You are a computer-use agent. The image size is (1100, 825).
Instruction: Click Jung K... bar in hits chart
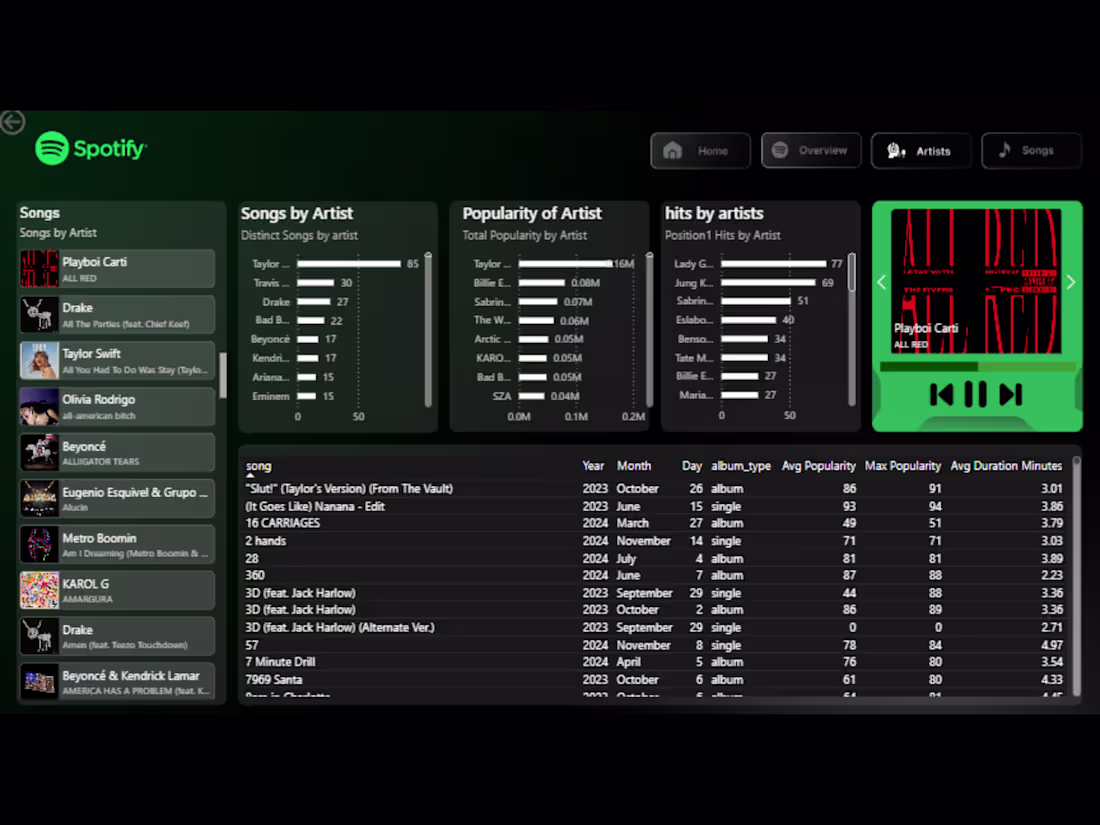[769, 283]
